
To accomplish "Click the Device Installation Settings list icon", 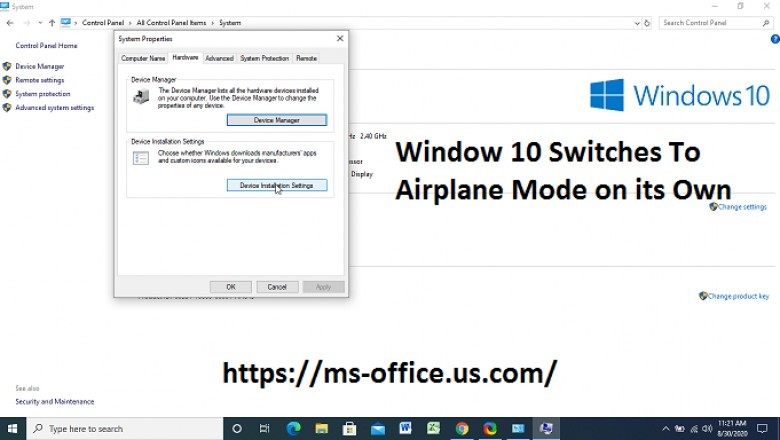I will 141,158.
